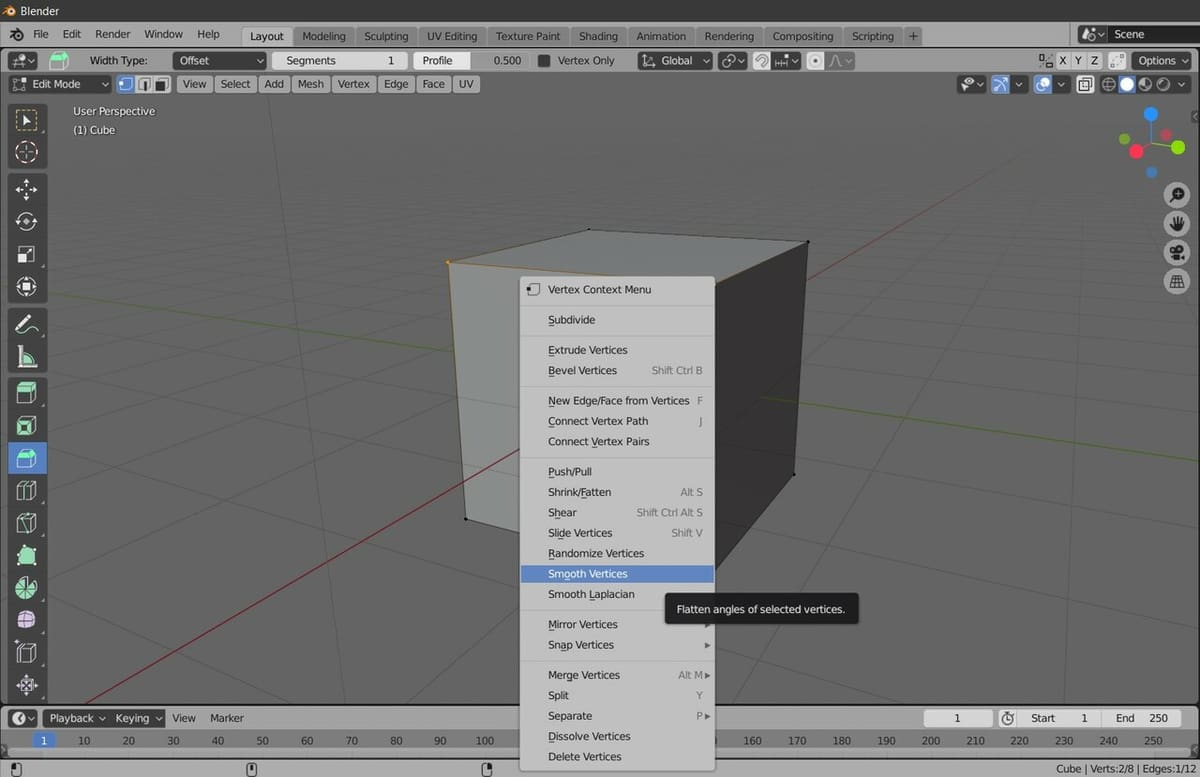Screen dimensions: 1200x777
Task: Select the Bevel tool
Action: pos(27,458)
